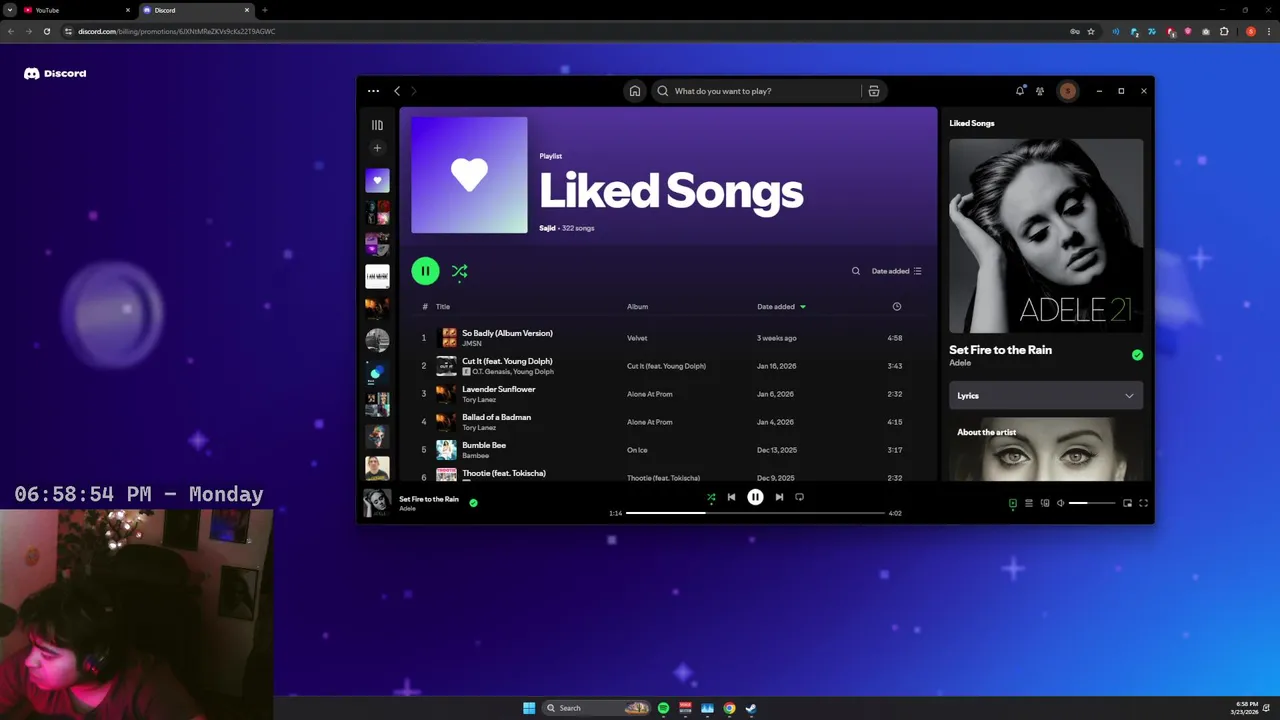The image size is (1280, 720).
Task: Toggle repeat mode
Action: [799, 497]
